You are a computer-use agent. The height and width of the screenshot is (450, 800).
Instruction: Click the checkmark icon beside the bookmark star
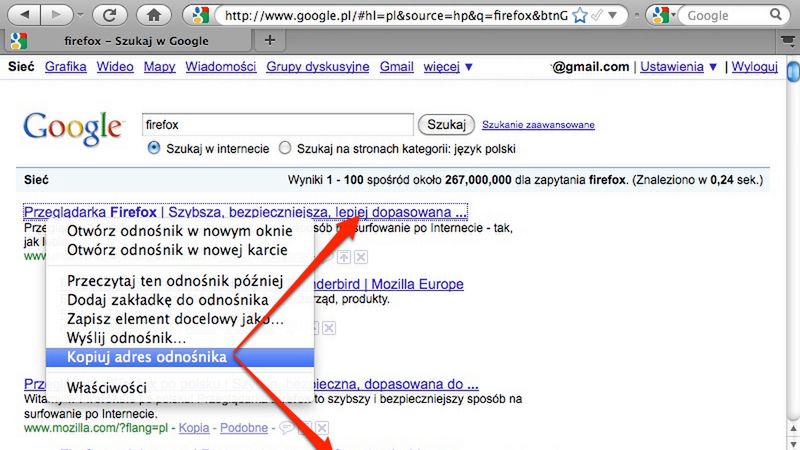pyautogui.click(x=596, y=15)
